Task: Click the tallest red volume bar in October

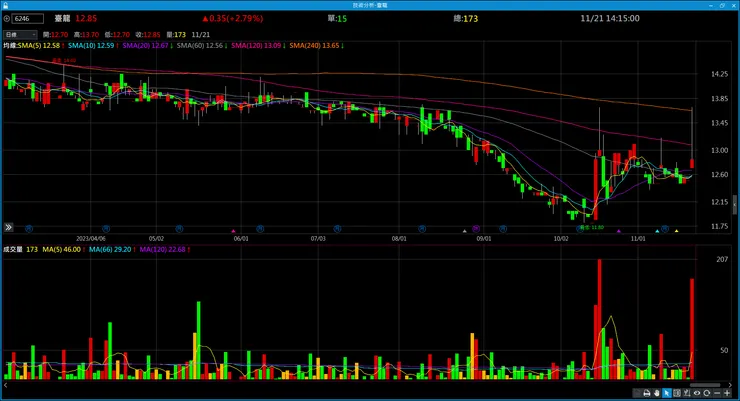Action: click(599, 319)
